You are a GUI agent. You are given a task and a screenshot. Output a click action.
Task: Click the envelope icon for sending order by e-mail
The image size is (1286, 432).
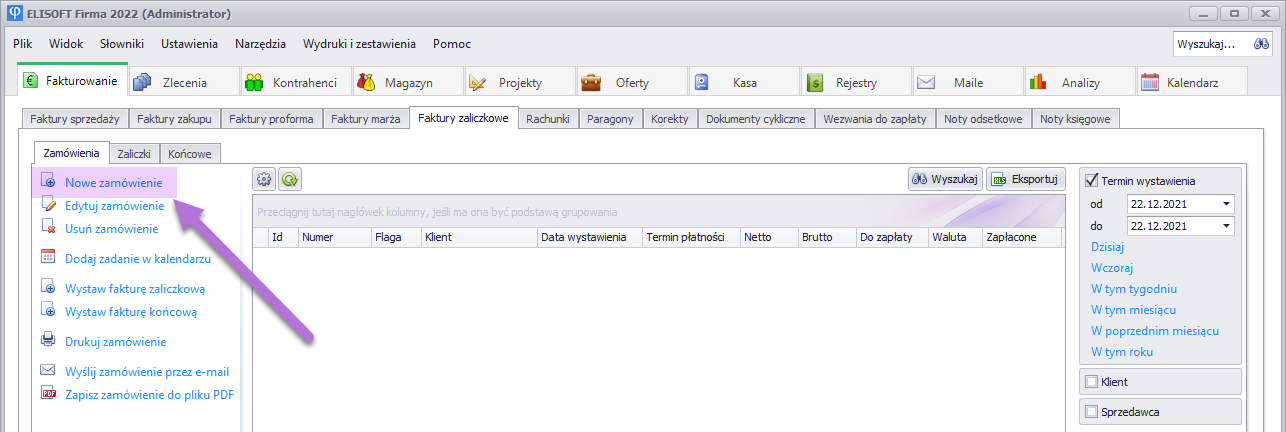click(49, 371)
